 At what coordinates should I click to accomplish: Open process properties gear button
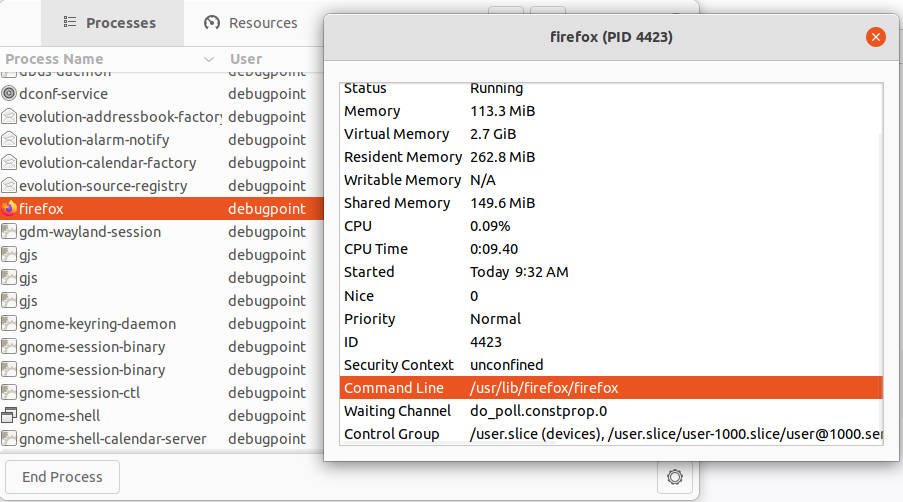click(x=674, y=477)
